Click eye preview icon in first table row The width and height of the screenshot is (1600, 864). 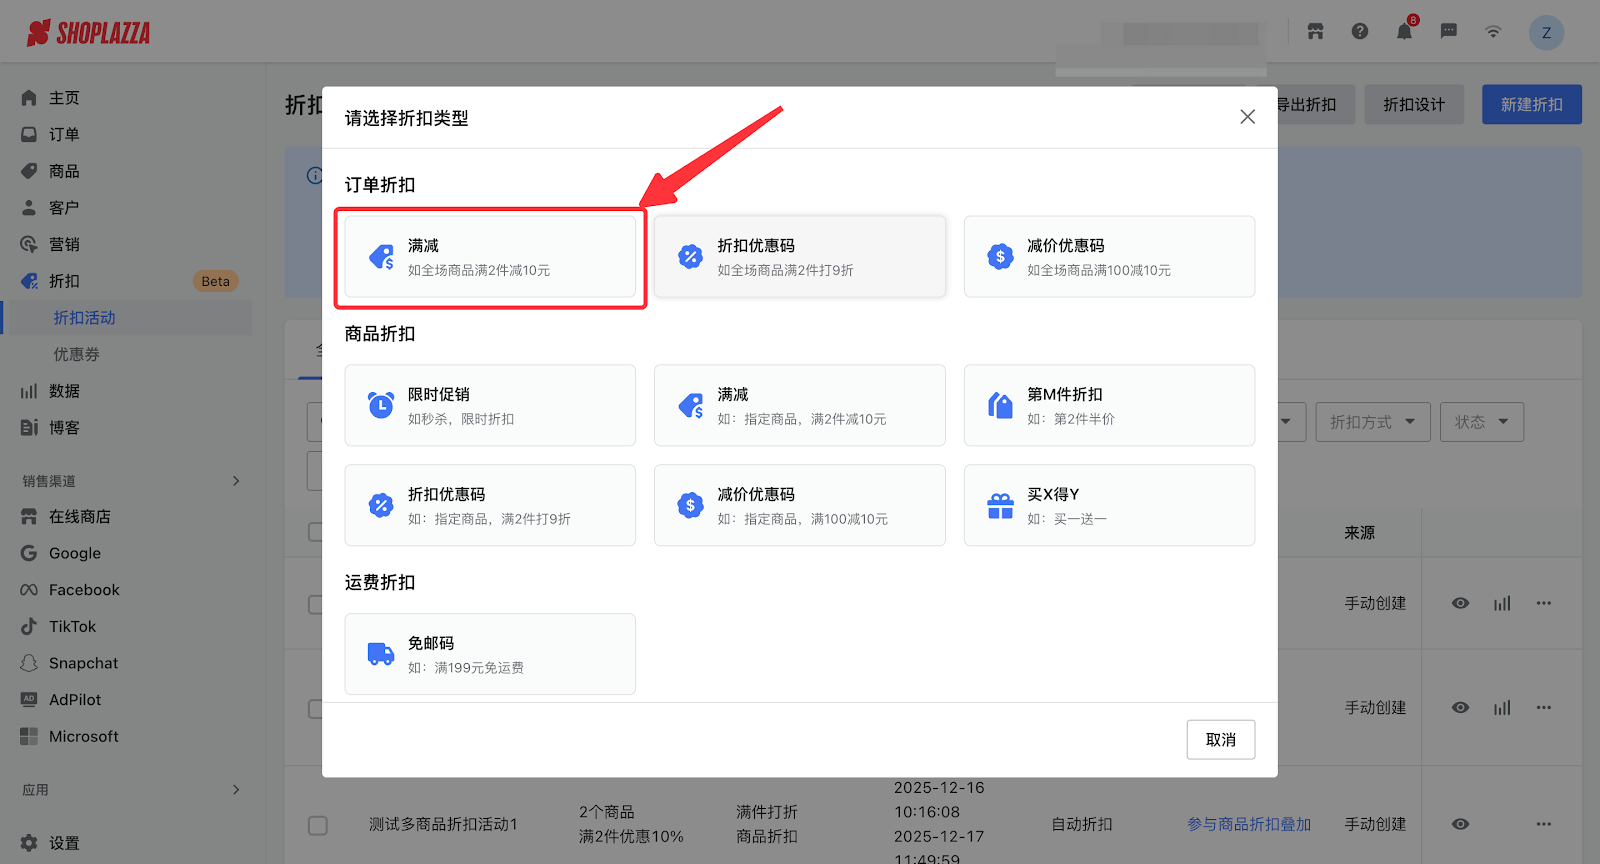pos(1460,604)
